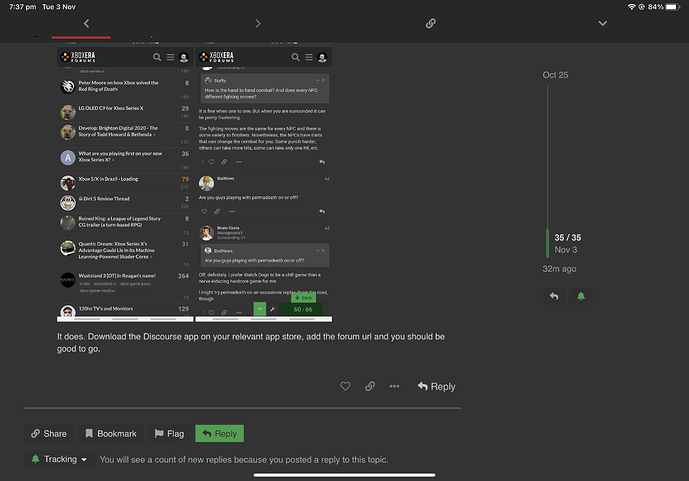Click 'Wasteland 3 [OT] In Reagan's name!'
This screenshot has height=481, width=689.
click(x=117, y=276)
